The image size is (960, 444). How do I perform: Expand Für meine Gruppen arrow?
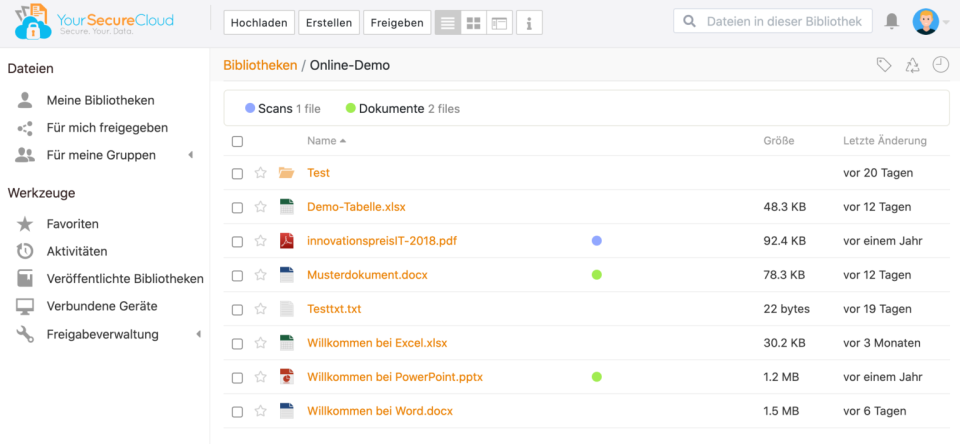(x=190, y=155)
